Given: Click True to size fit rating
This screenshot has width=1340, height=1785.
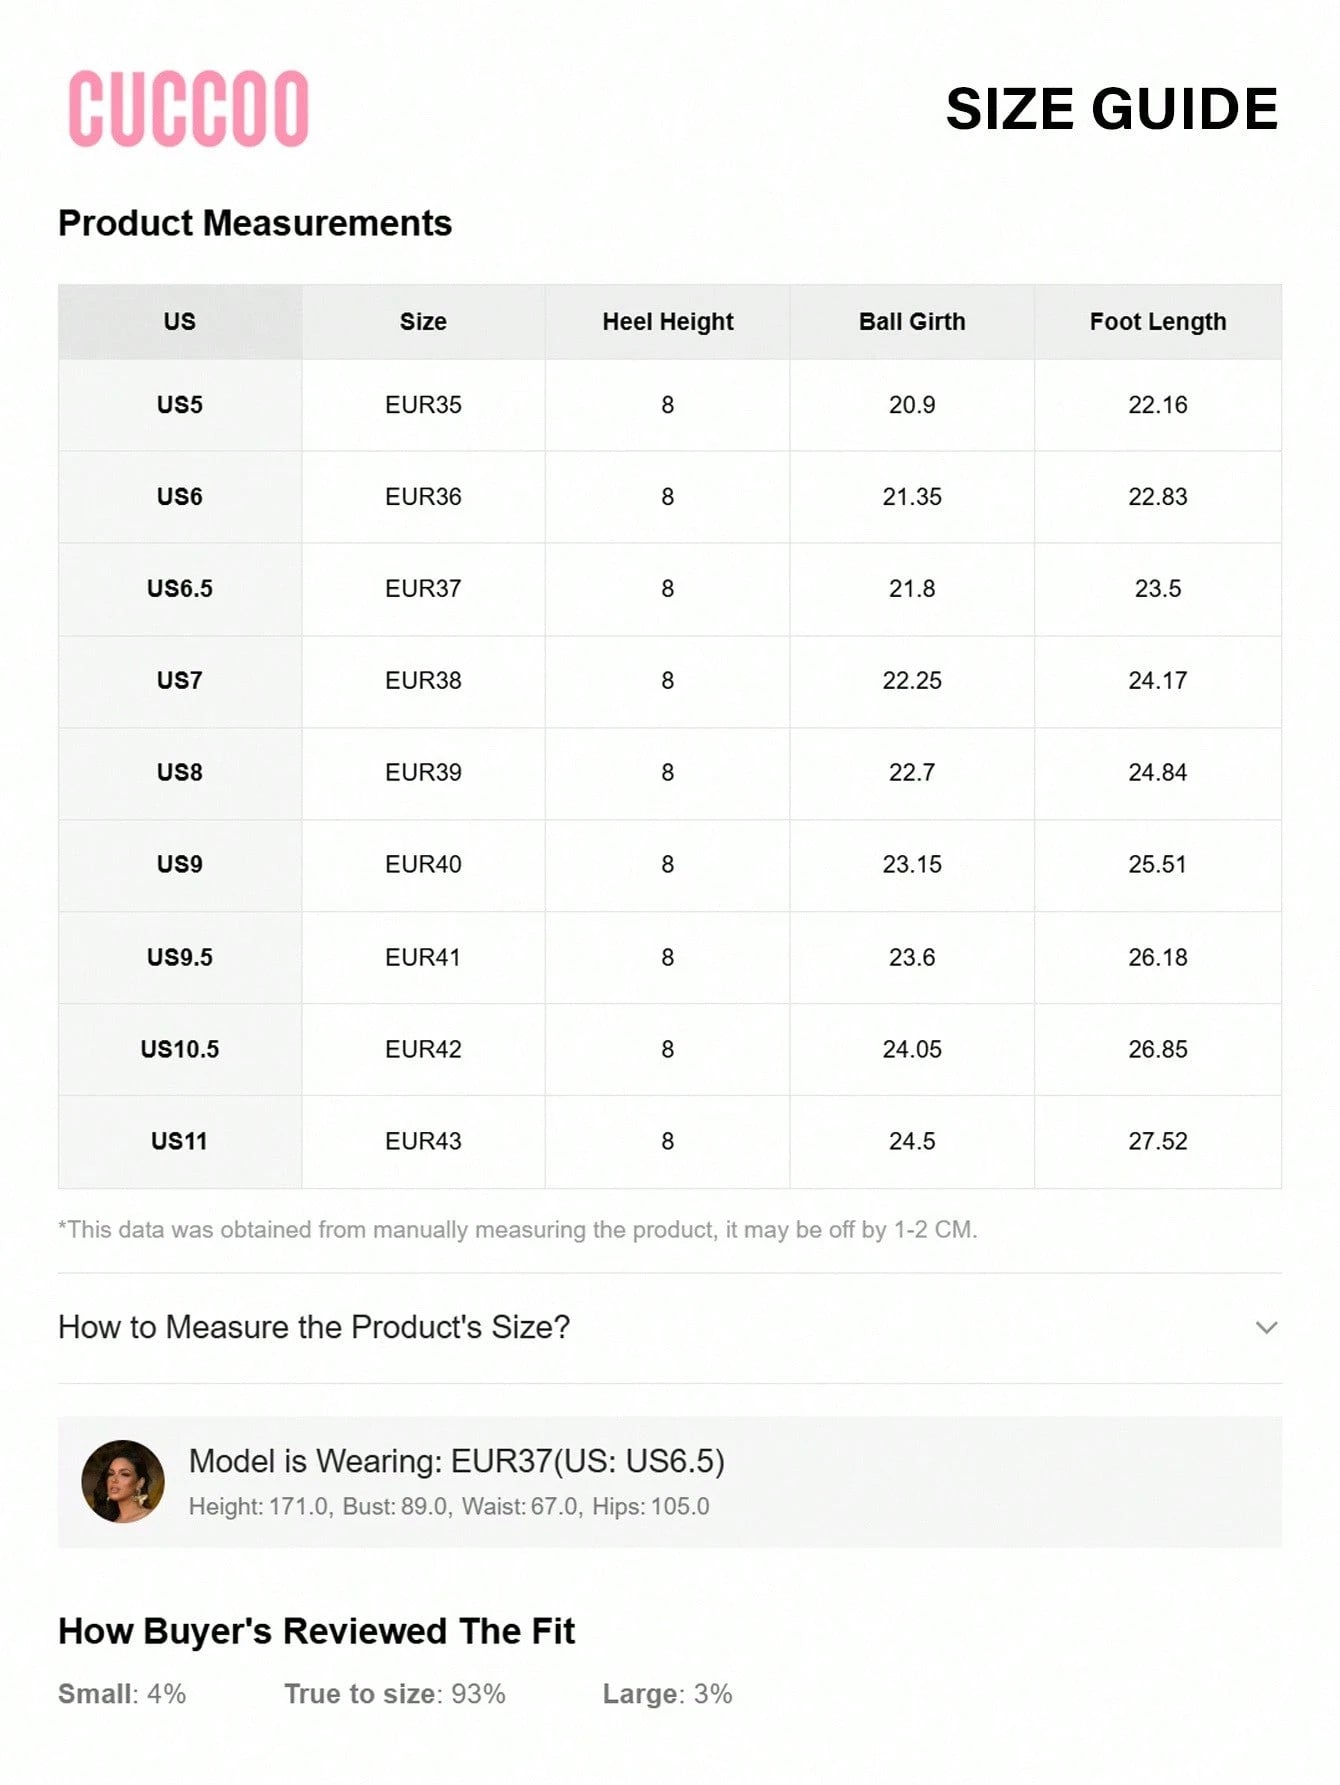Looking at the screenshot, I should (394, 1694).
